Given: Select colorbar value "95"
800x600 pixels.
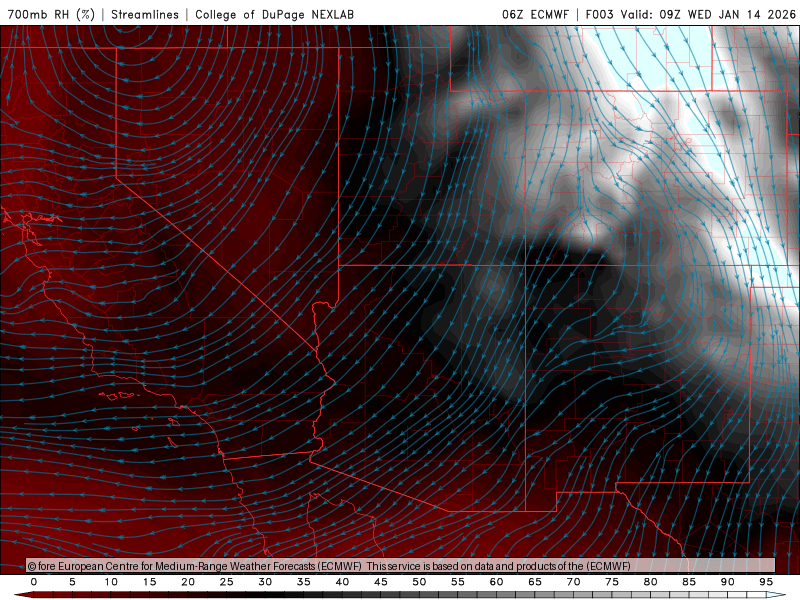Looking at the screenshot, I should (766, 582).
